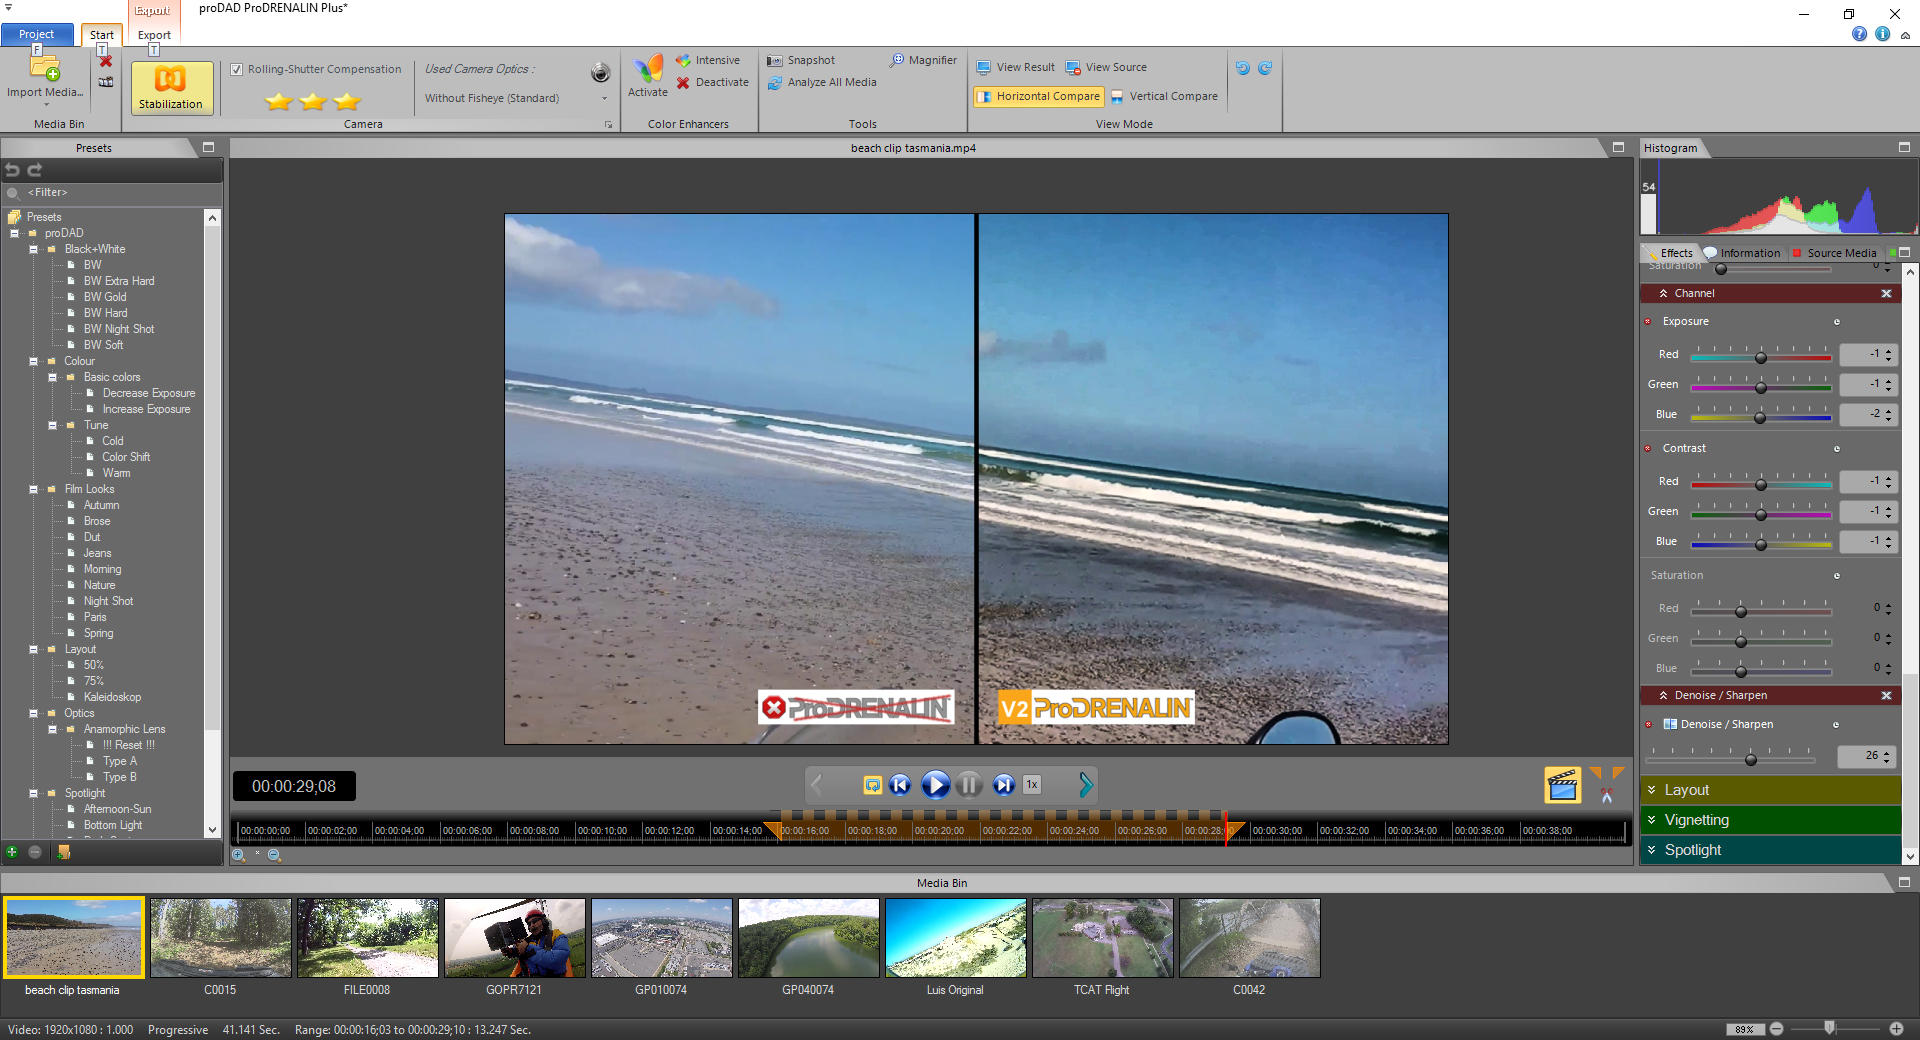
Task: Toggle the Denoise / Sharpen enable dot
Action: pyautogui.click(x=1648, y=724)
